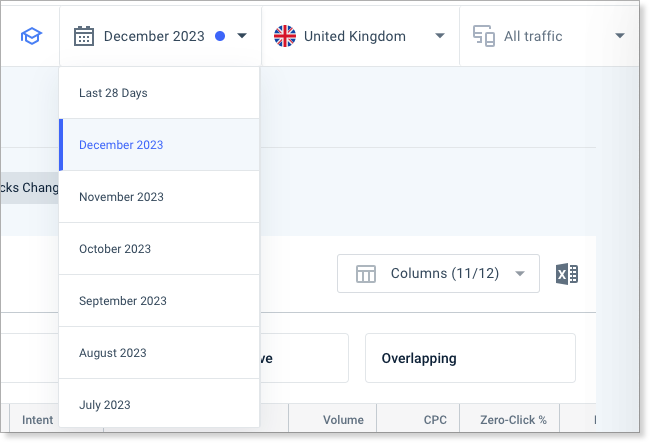
Task: Click the United Kingdom flag icon
Action: point(285,36)
